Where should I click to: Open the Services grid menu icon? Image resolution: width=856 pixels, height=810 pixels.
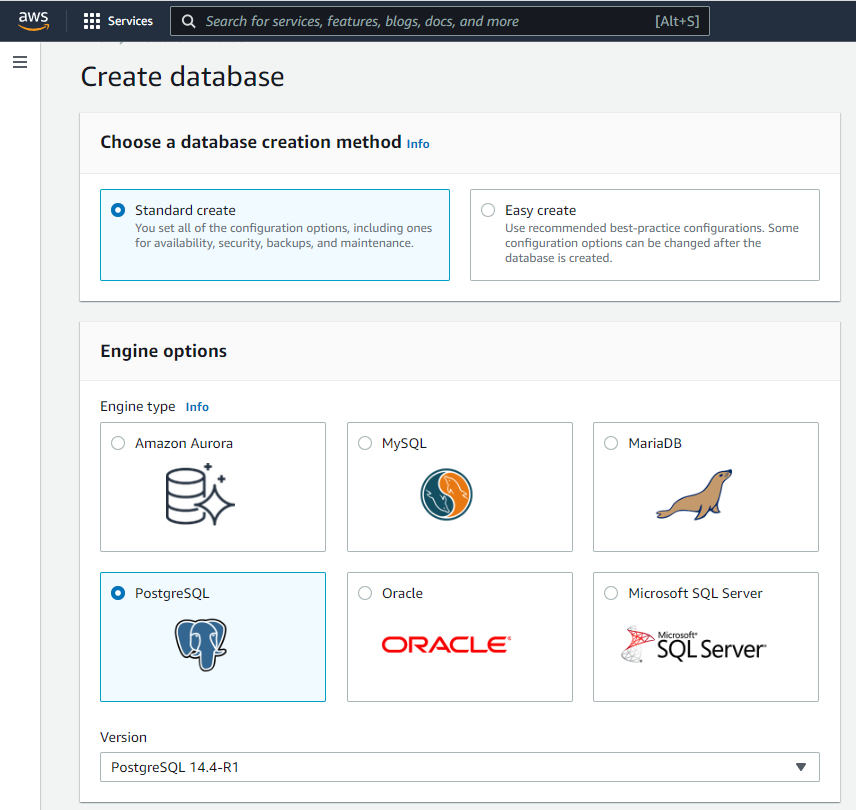92,21
